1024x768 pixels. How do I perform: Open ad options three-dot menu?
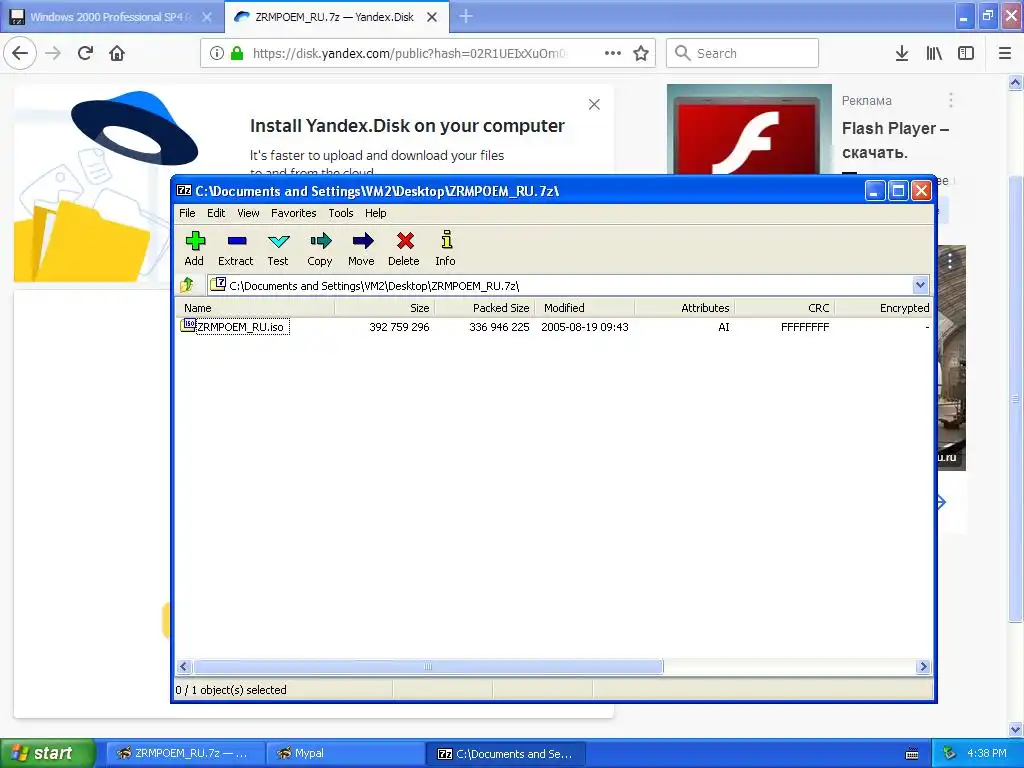tap(951, 100)
